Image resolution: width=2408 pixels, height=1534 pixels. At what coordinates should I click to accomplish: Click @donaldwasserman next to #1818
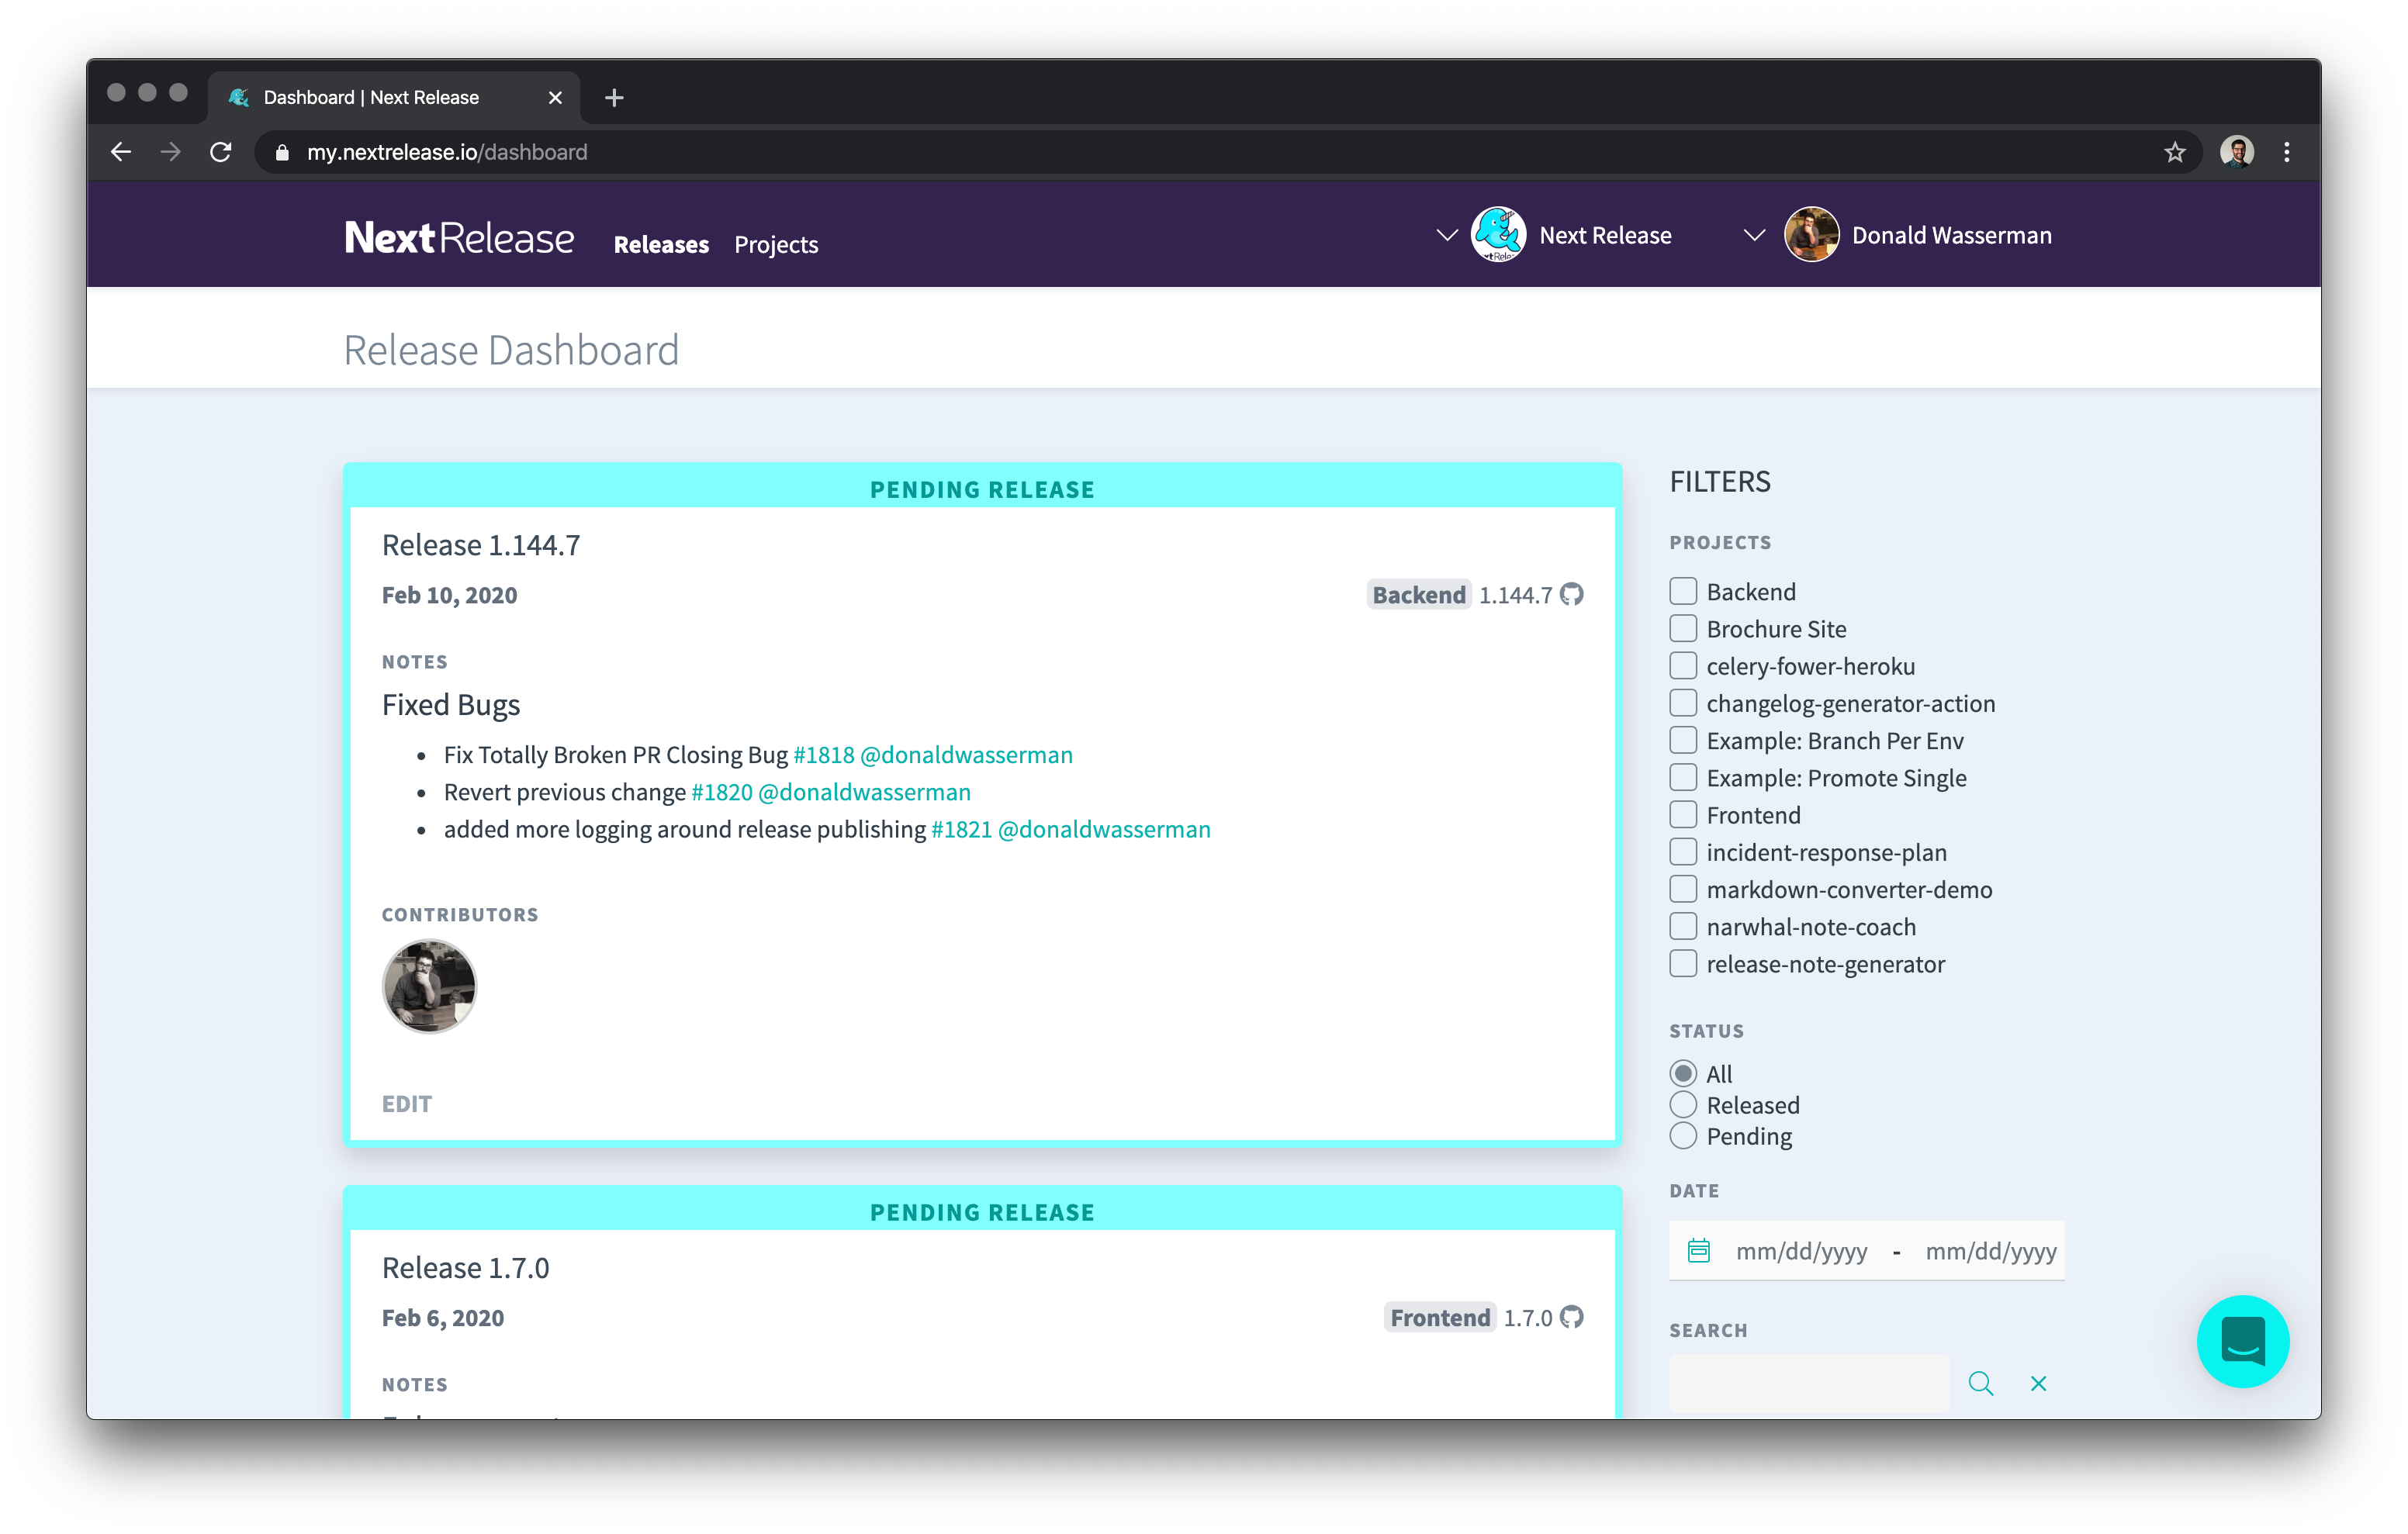click(966, 755)
